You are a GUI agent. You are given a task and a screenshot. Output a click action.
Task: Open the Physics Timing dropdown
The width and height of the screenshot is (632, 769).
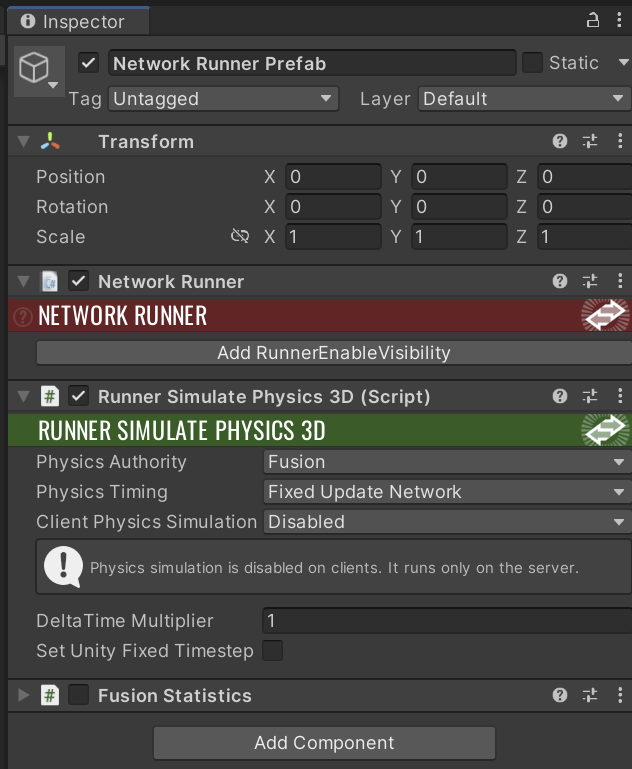447,492
